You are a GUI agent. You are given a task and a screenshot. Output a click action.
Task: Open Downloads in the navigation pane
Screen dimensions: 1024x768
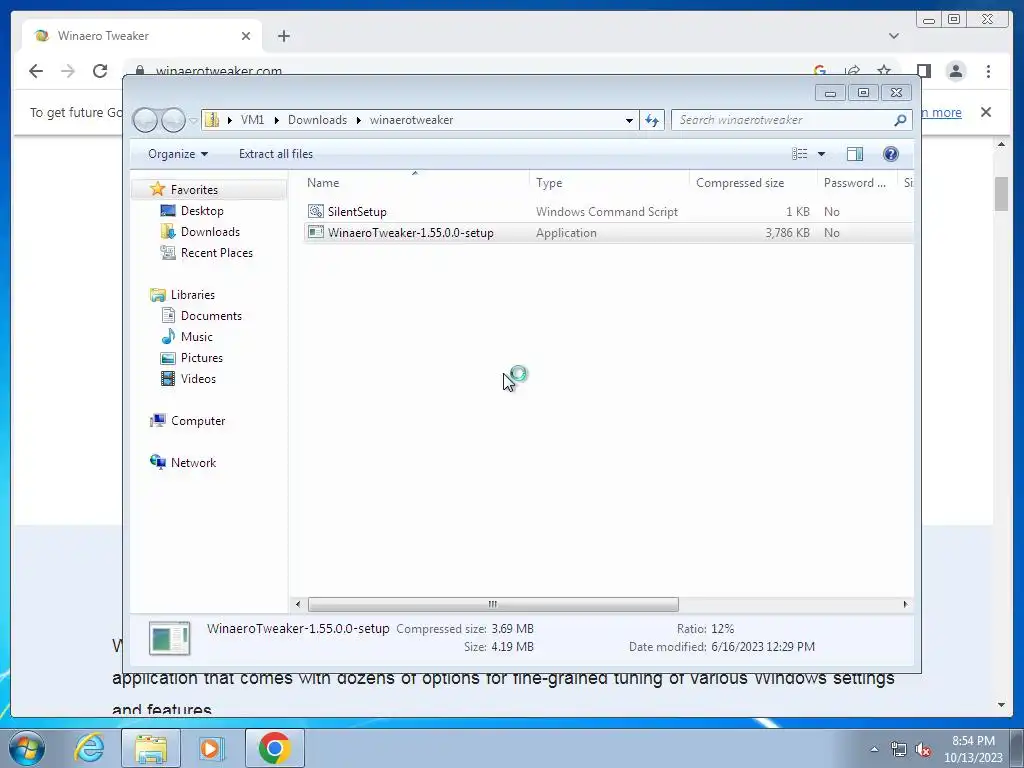tap(210, 232)
